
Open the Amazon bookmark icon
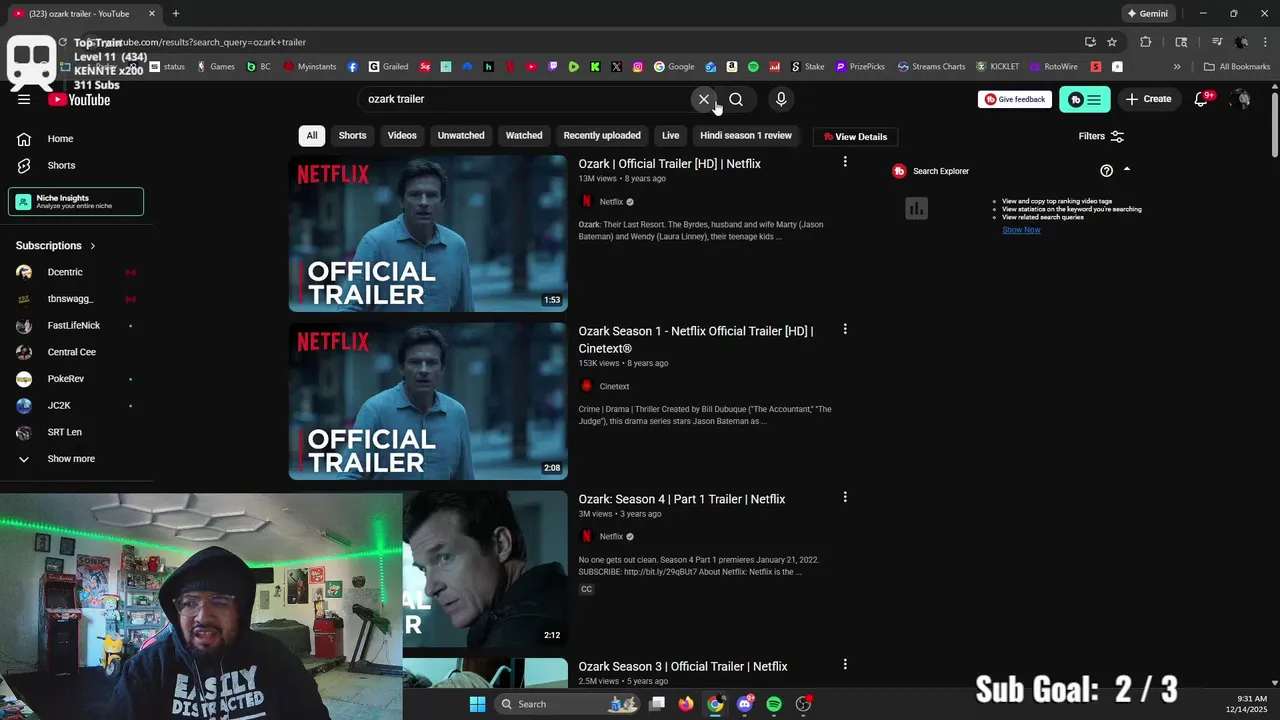tap(732, 67)
